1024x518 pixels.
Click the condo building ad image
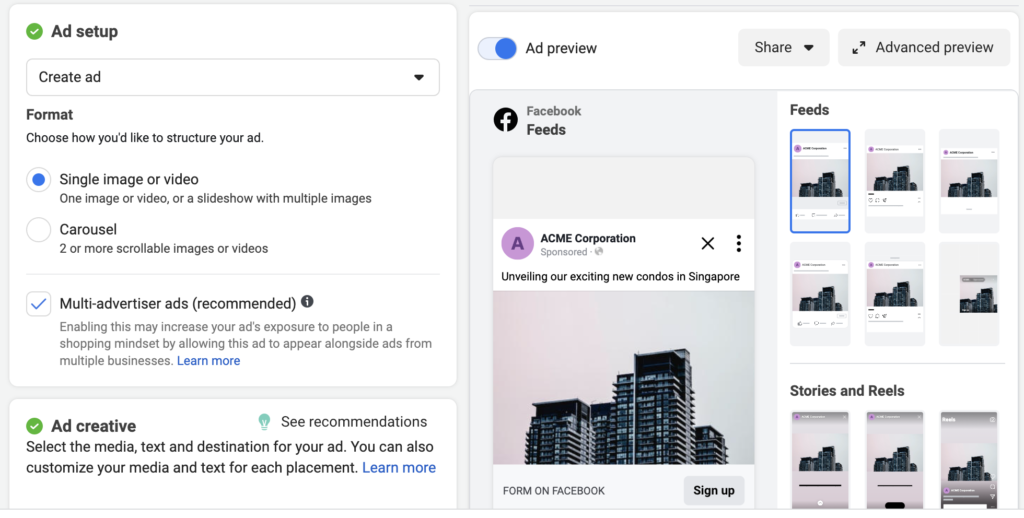624,378
